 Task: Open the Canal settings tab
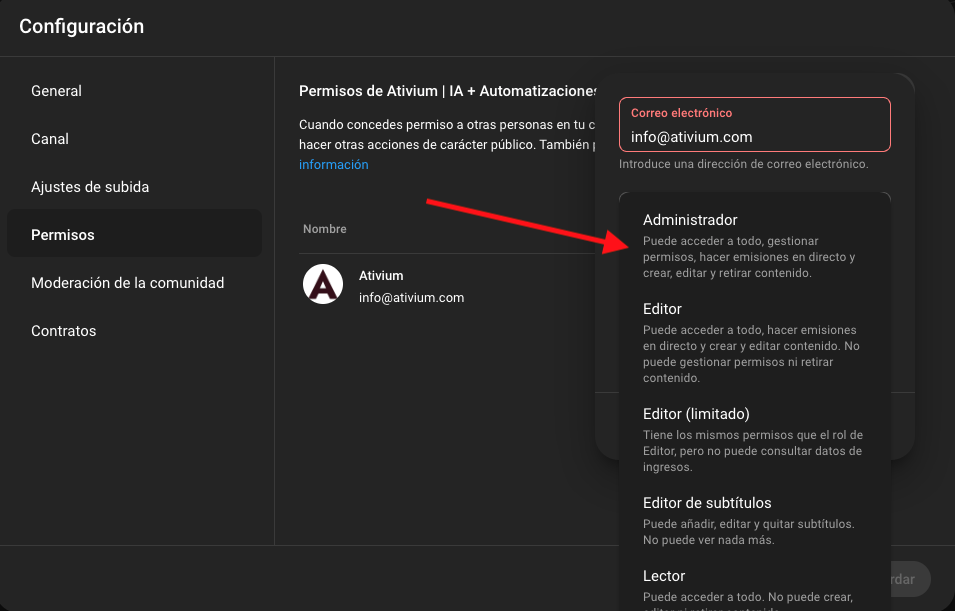click(x=134, y=139)
